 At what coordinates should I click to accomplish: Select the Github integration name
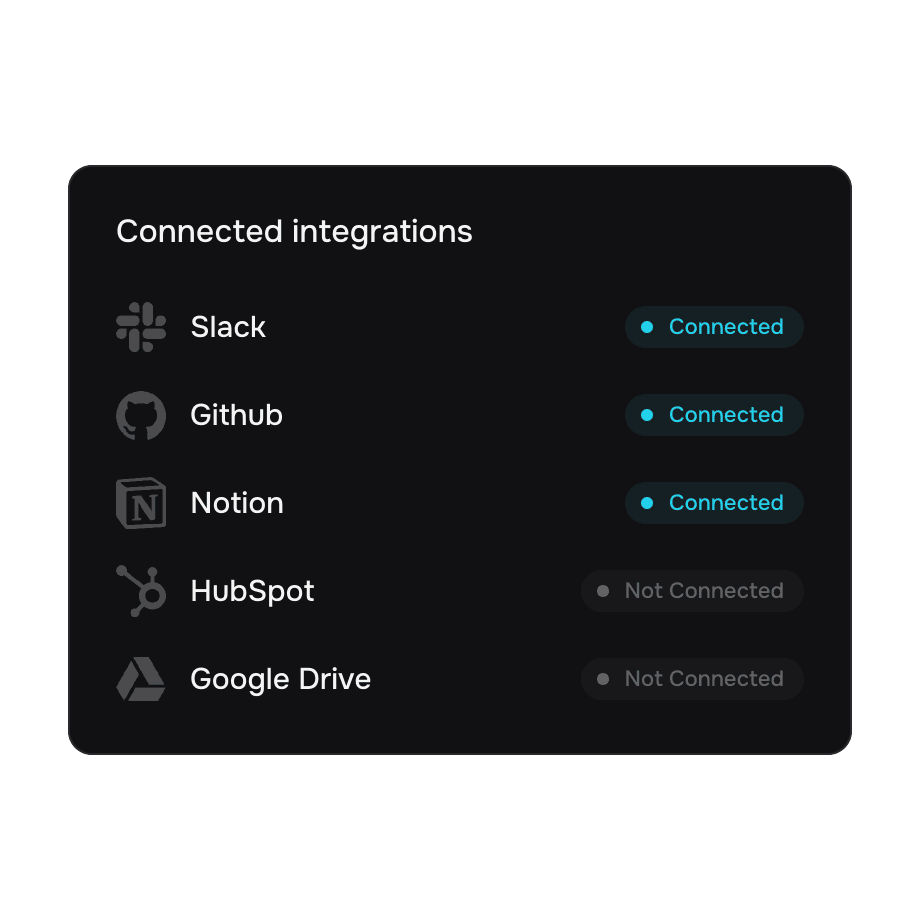pos(236,415)
